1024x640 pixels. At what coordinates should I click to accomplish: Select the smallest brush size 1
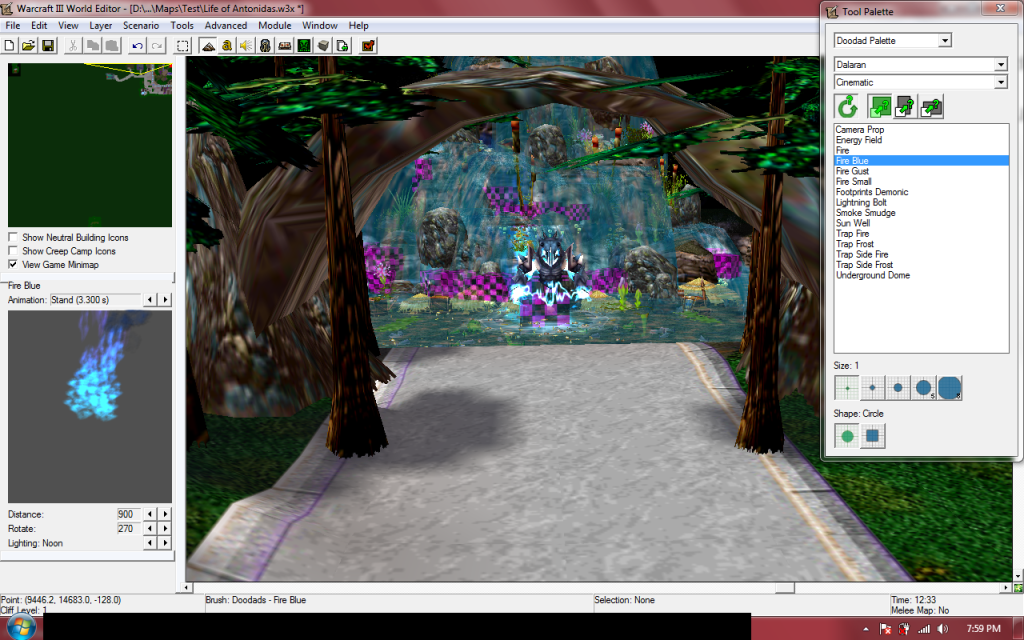tap(847, 388)
